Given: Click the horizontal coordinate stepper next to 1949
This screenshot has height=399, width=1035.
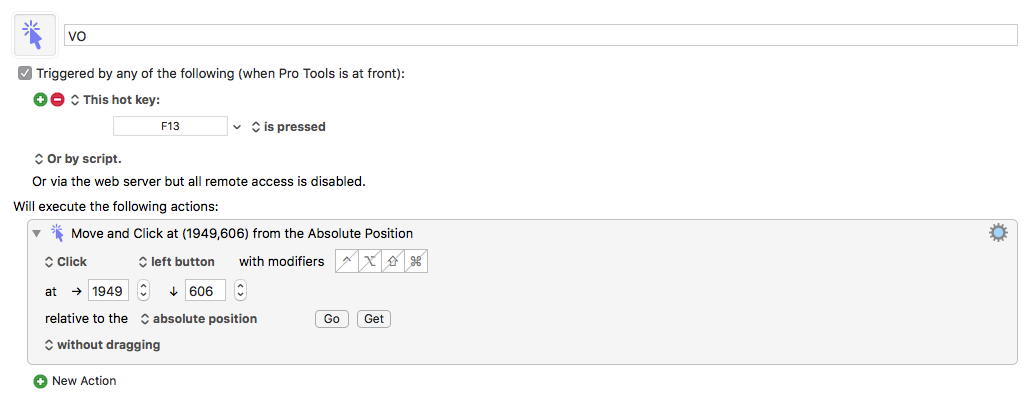Looking at the screenshot, I should coord(143,290).
